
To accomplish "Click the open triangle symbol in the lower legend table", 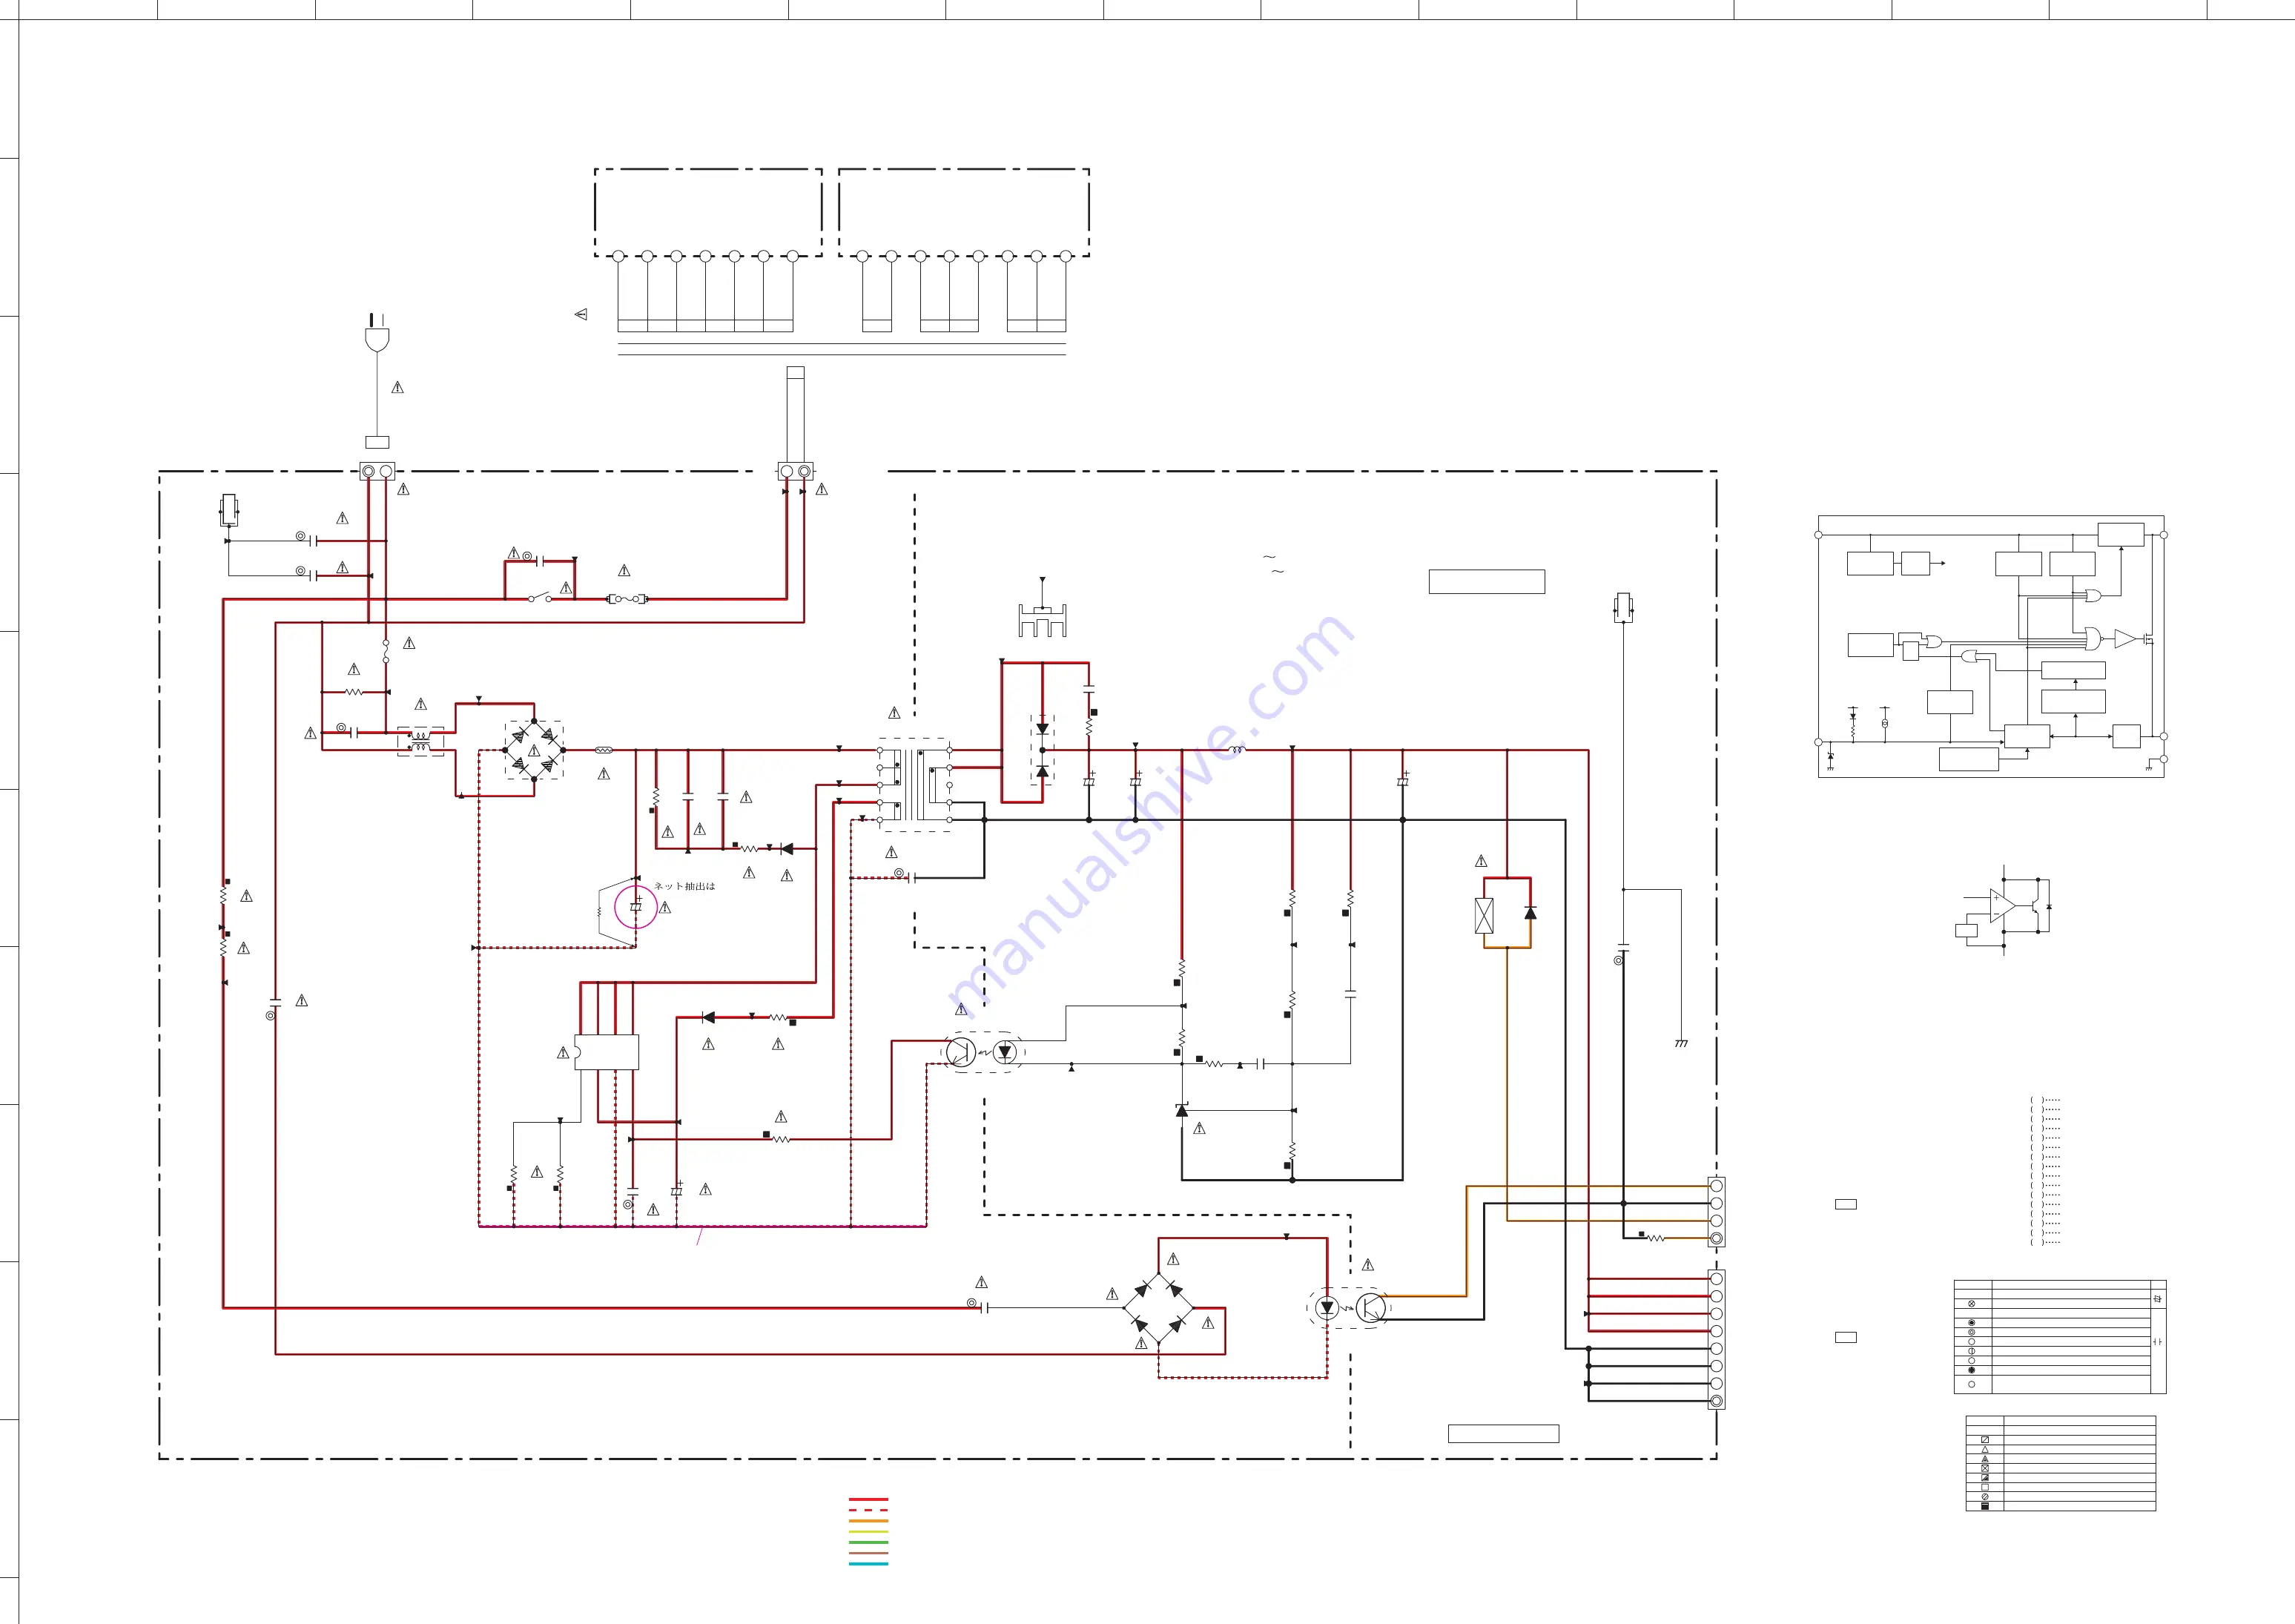I will point(1984,1449).
